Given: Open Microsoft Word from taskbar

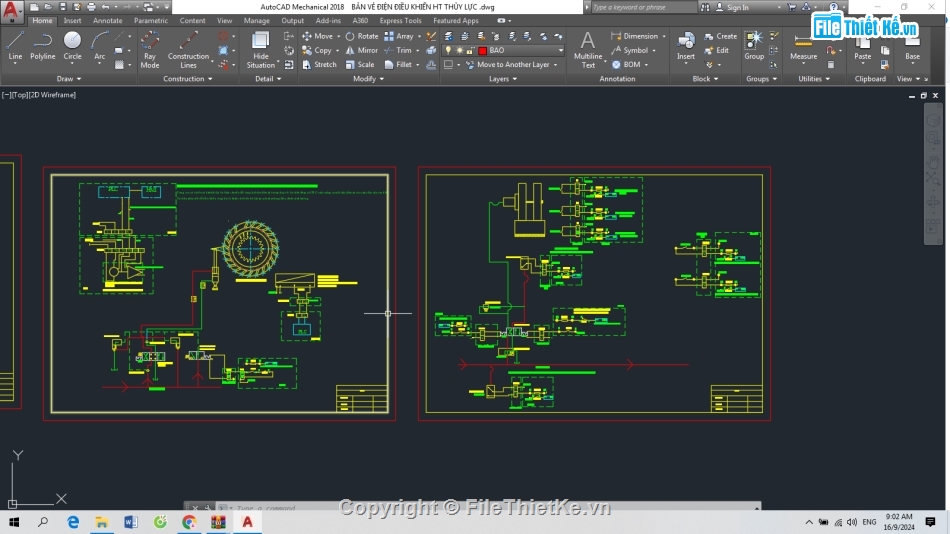Looking at the screenshot, I should [x=130, y=522].
